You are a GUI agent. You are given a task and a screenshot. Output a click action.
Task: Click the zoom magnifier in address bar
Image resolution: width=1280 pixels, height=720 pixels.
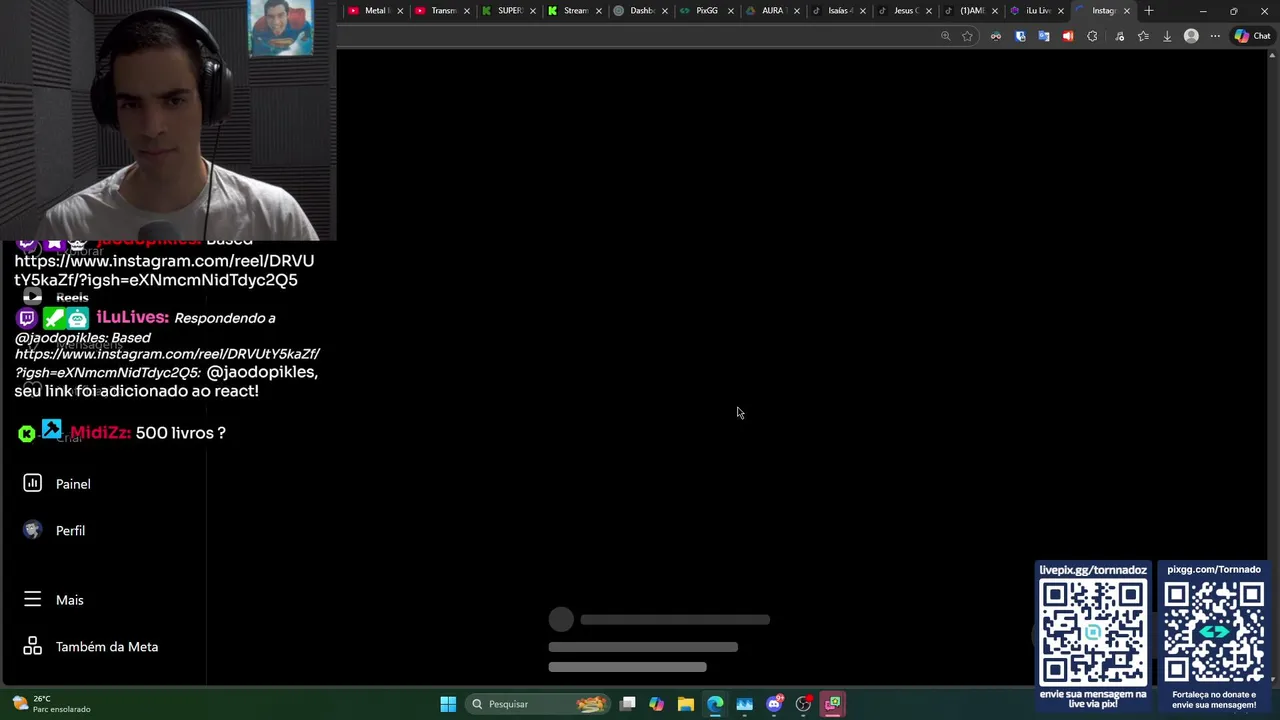click(x=945, y=36)
